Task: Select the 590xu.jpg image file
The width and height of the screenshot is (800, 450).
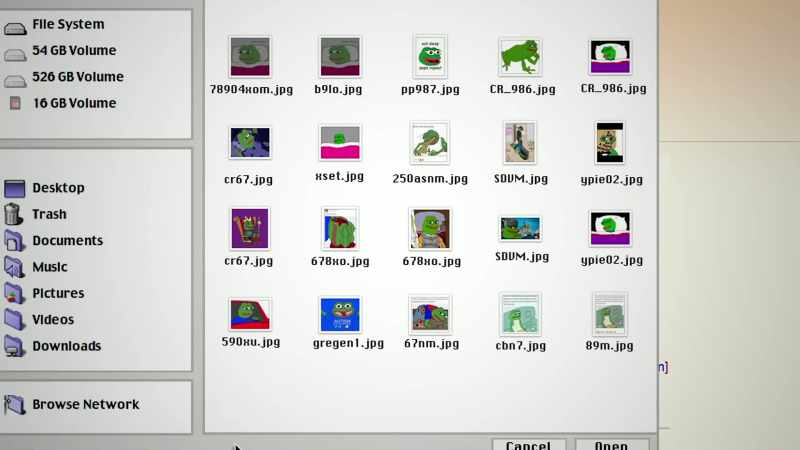Action: [250, 314]
